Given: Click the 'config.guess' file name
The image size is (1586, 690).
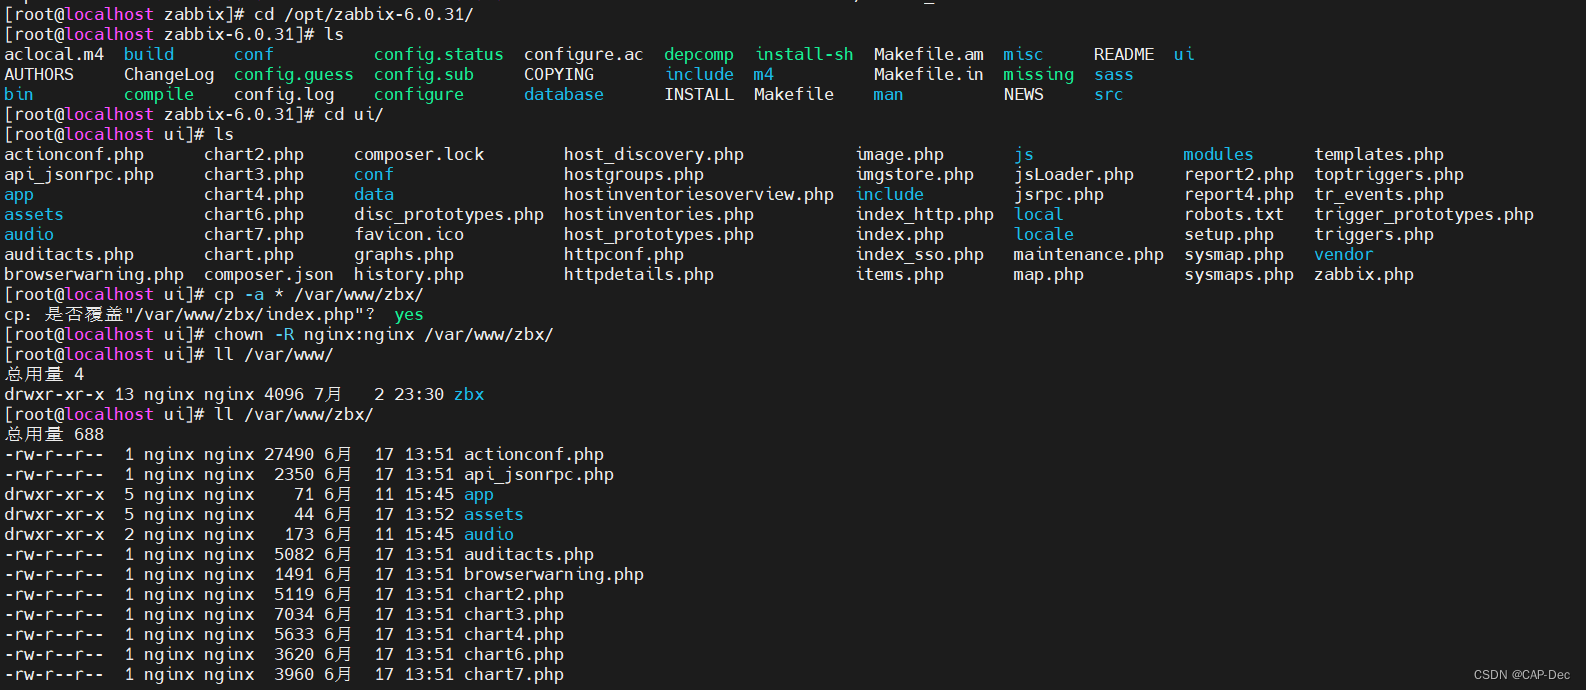Looking at the screenshot, I should 294,74.
